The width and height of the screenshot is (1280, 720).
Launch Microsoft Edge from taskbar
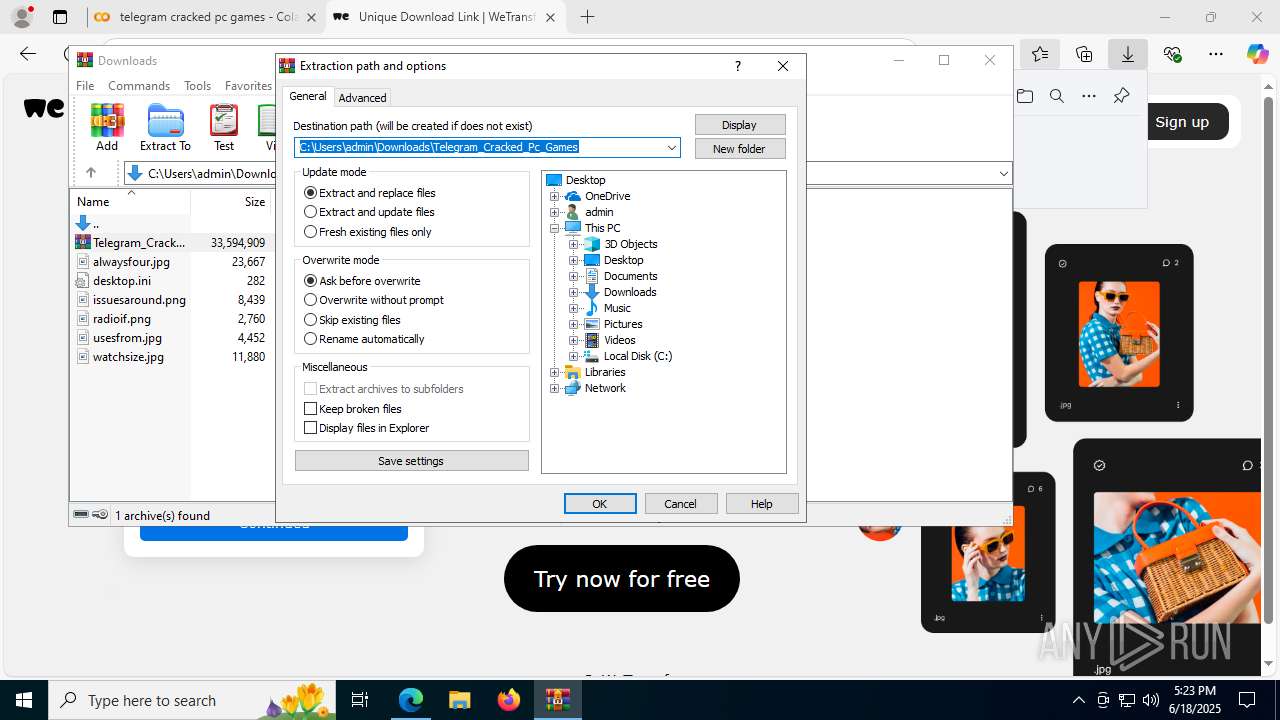coord(411,700)
